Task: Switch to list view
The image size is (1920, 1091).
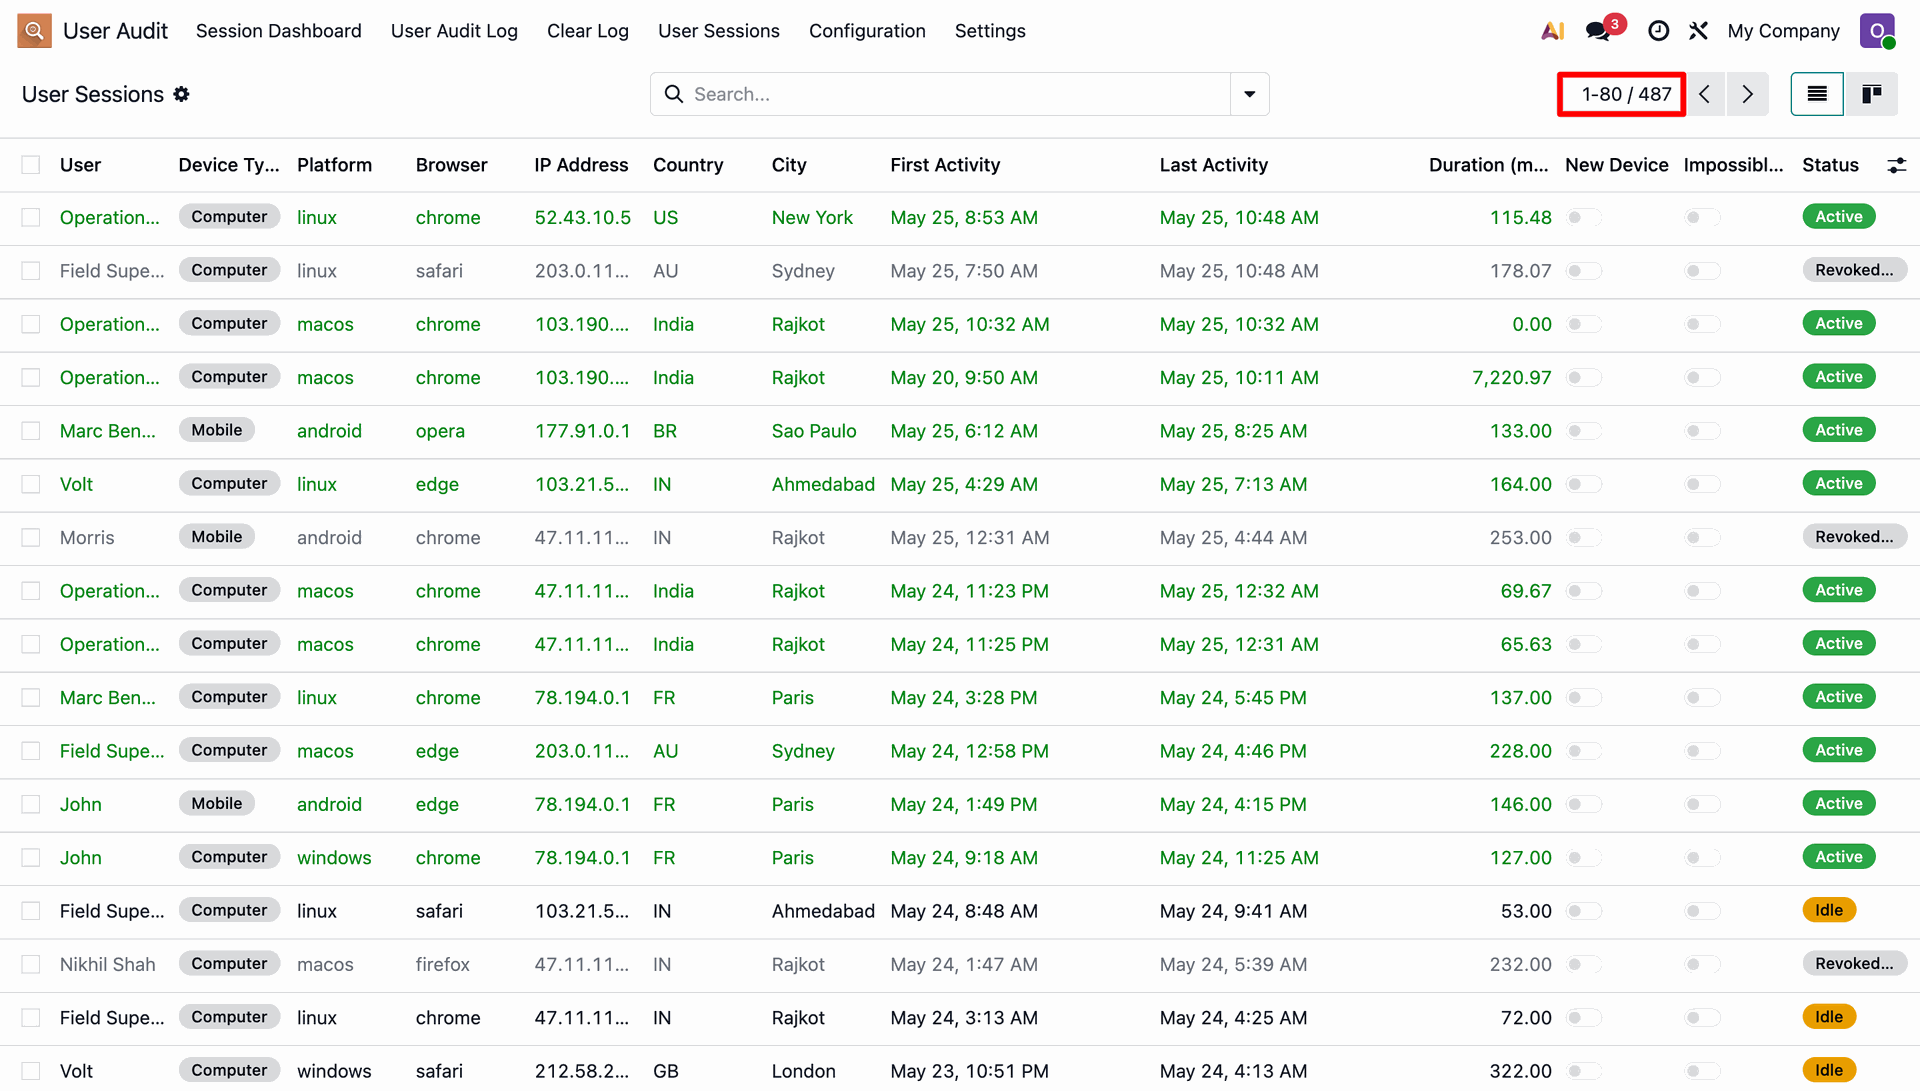Action: tap(1817, 94)
